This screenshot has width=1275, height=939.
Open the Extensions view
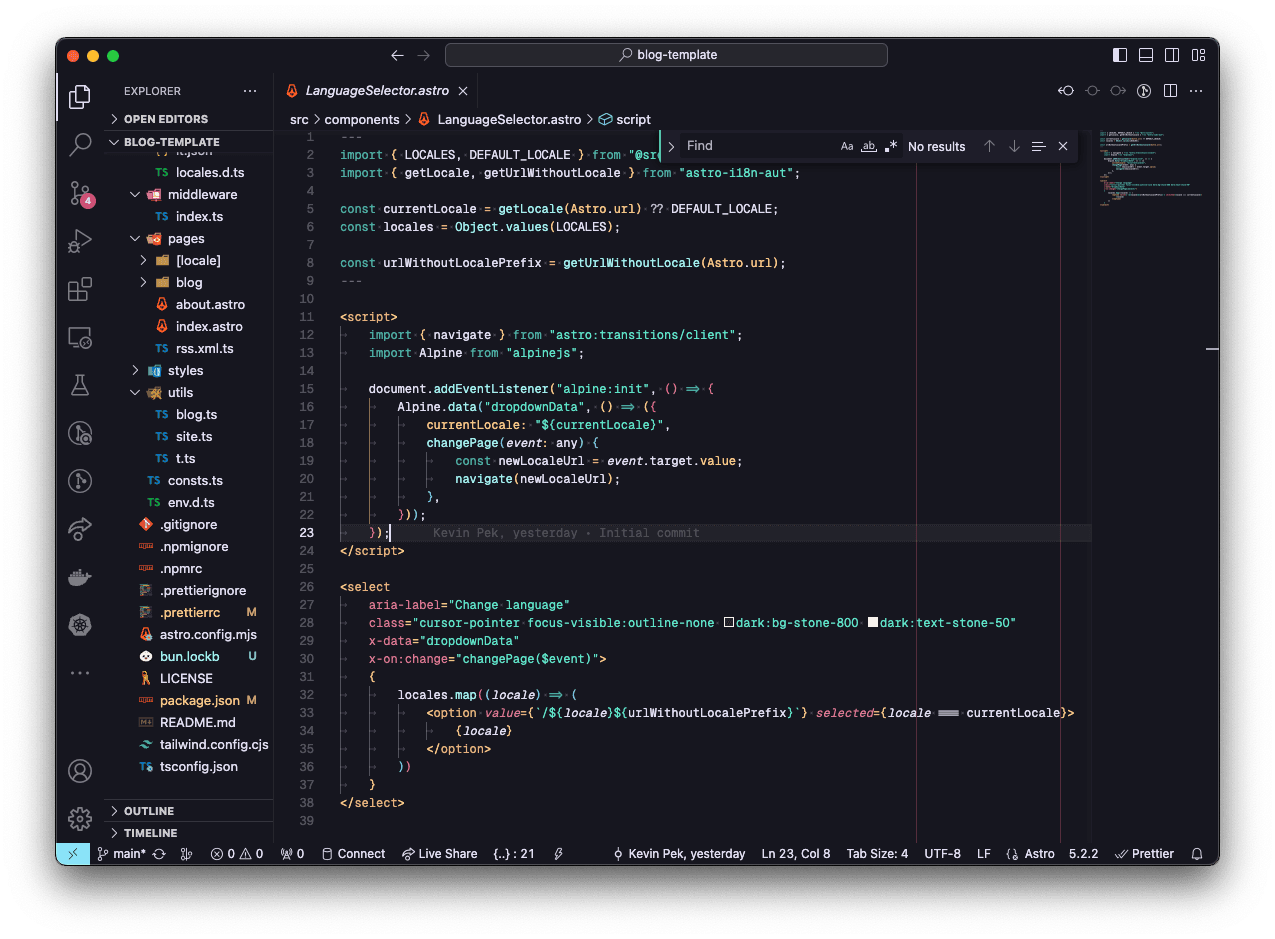click(x=79, y=288)
